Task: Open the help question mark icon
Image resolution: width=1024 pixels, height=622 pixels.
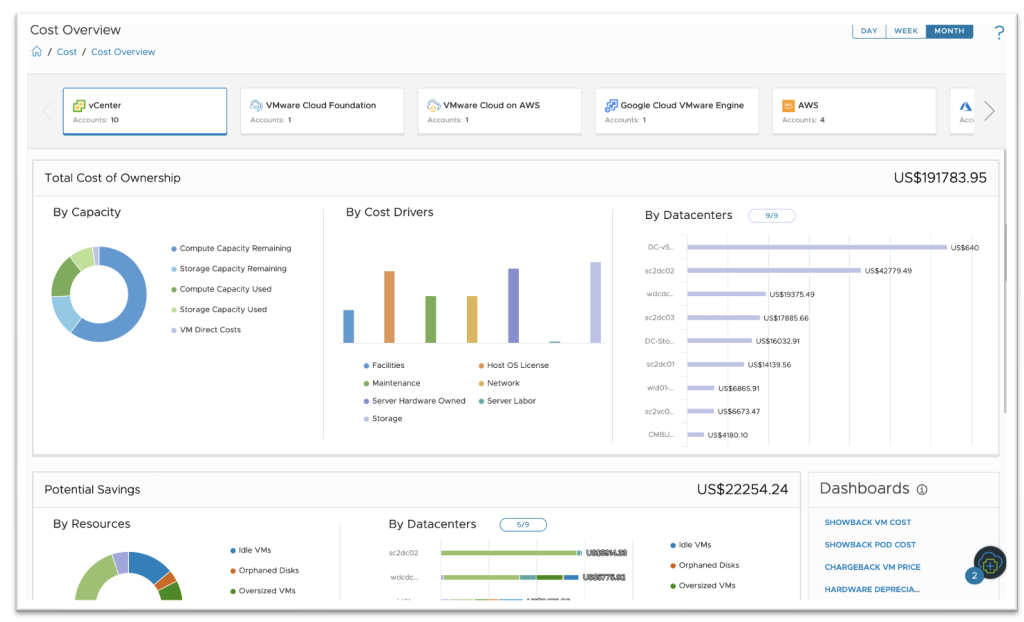Action: point(998,33)
